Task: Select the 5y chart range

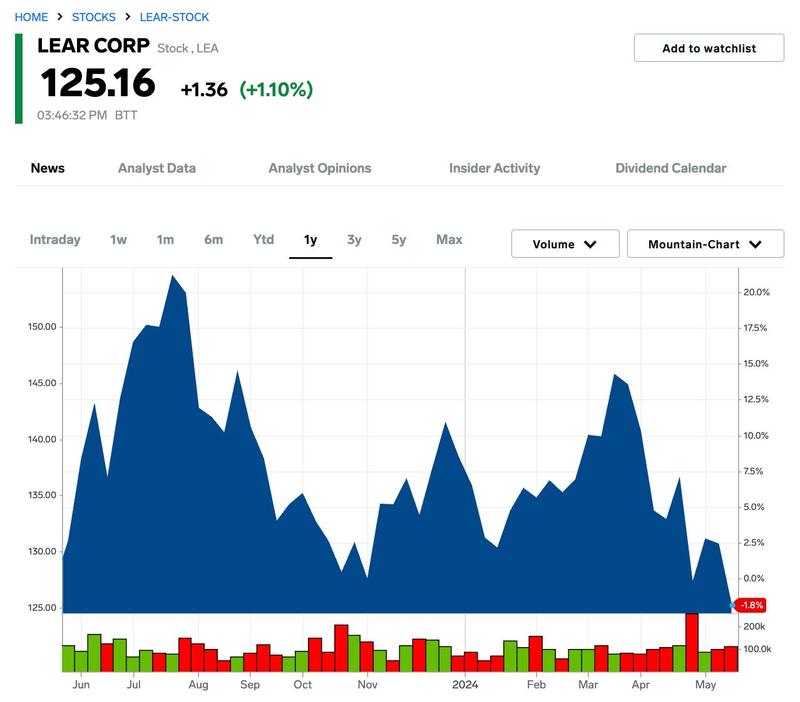Action: [x=399, y=239]
